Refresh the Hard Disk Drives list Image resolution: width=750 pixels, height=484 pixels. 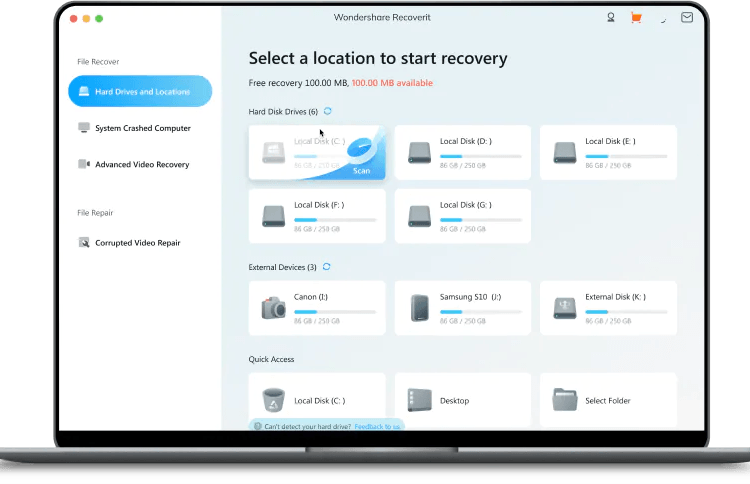pyautogui.click(x=328, y=111)
